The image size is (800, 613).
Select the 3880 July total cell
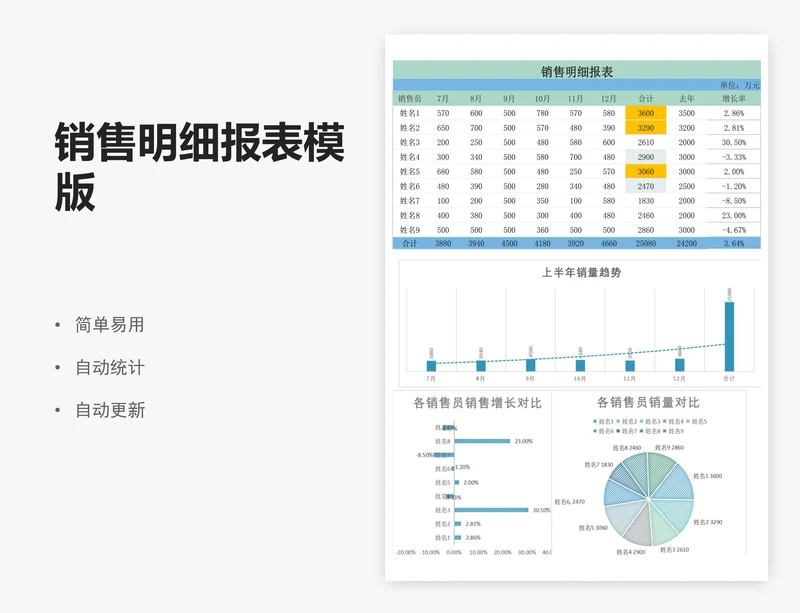coord(443,243)
